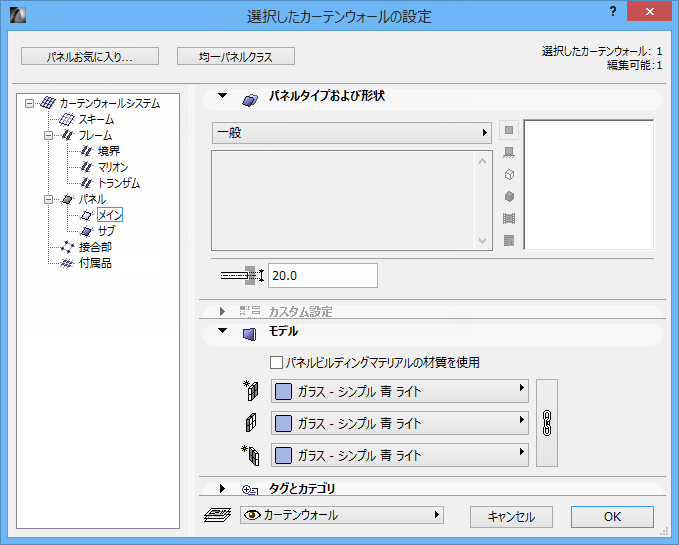Enable パネルビルディングマテリアルの材質を使用 checkbox
The image size is (679, 545).
click(276, 362)
